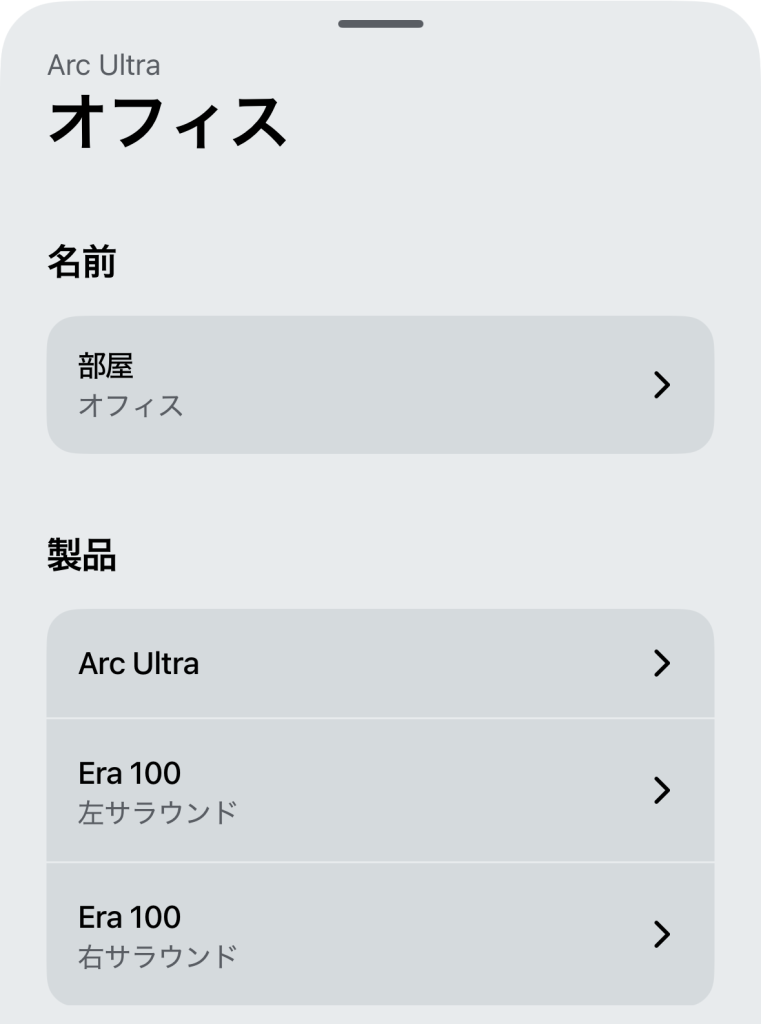
Task: Open the right surround Era 100 row
Action: (380, 934)
